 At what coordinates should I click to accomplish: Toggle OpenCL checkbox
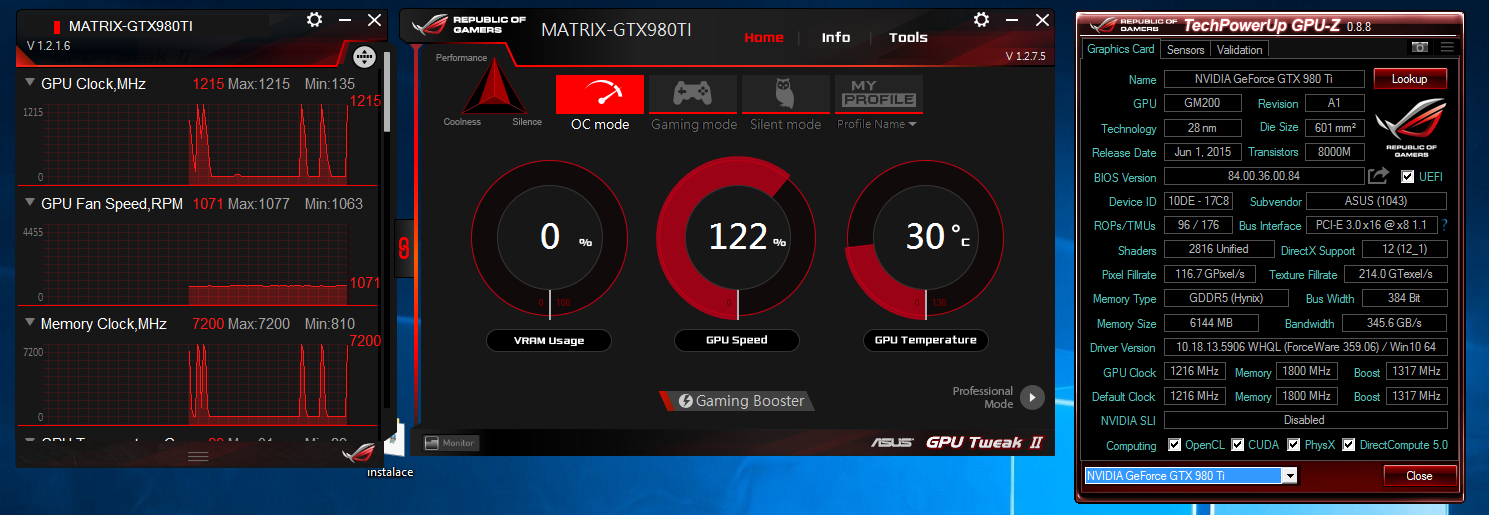pos(1175,445)
